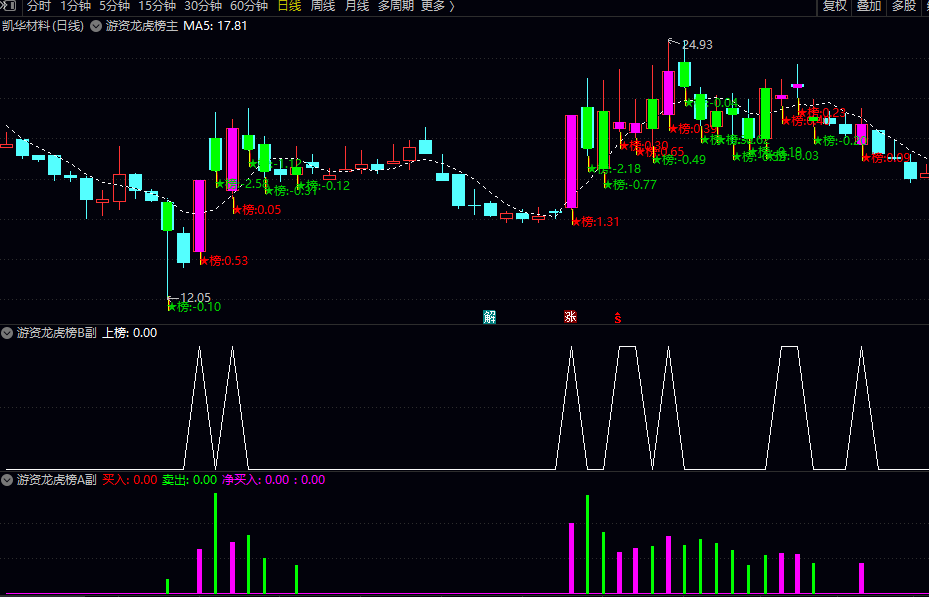The height and width of the screenshot is (597, 929).
Task: Open the 游资龙虎榜B副 indicator dropdown arrow
Action: click(x=7, y=333)
